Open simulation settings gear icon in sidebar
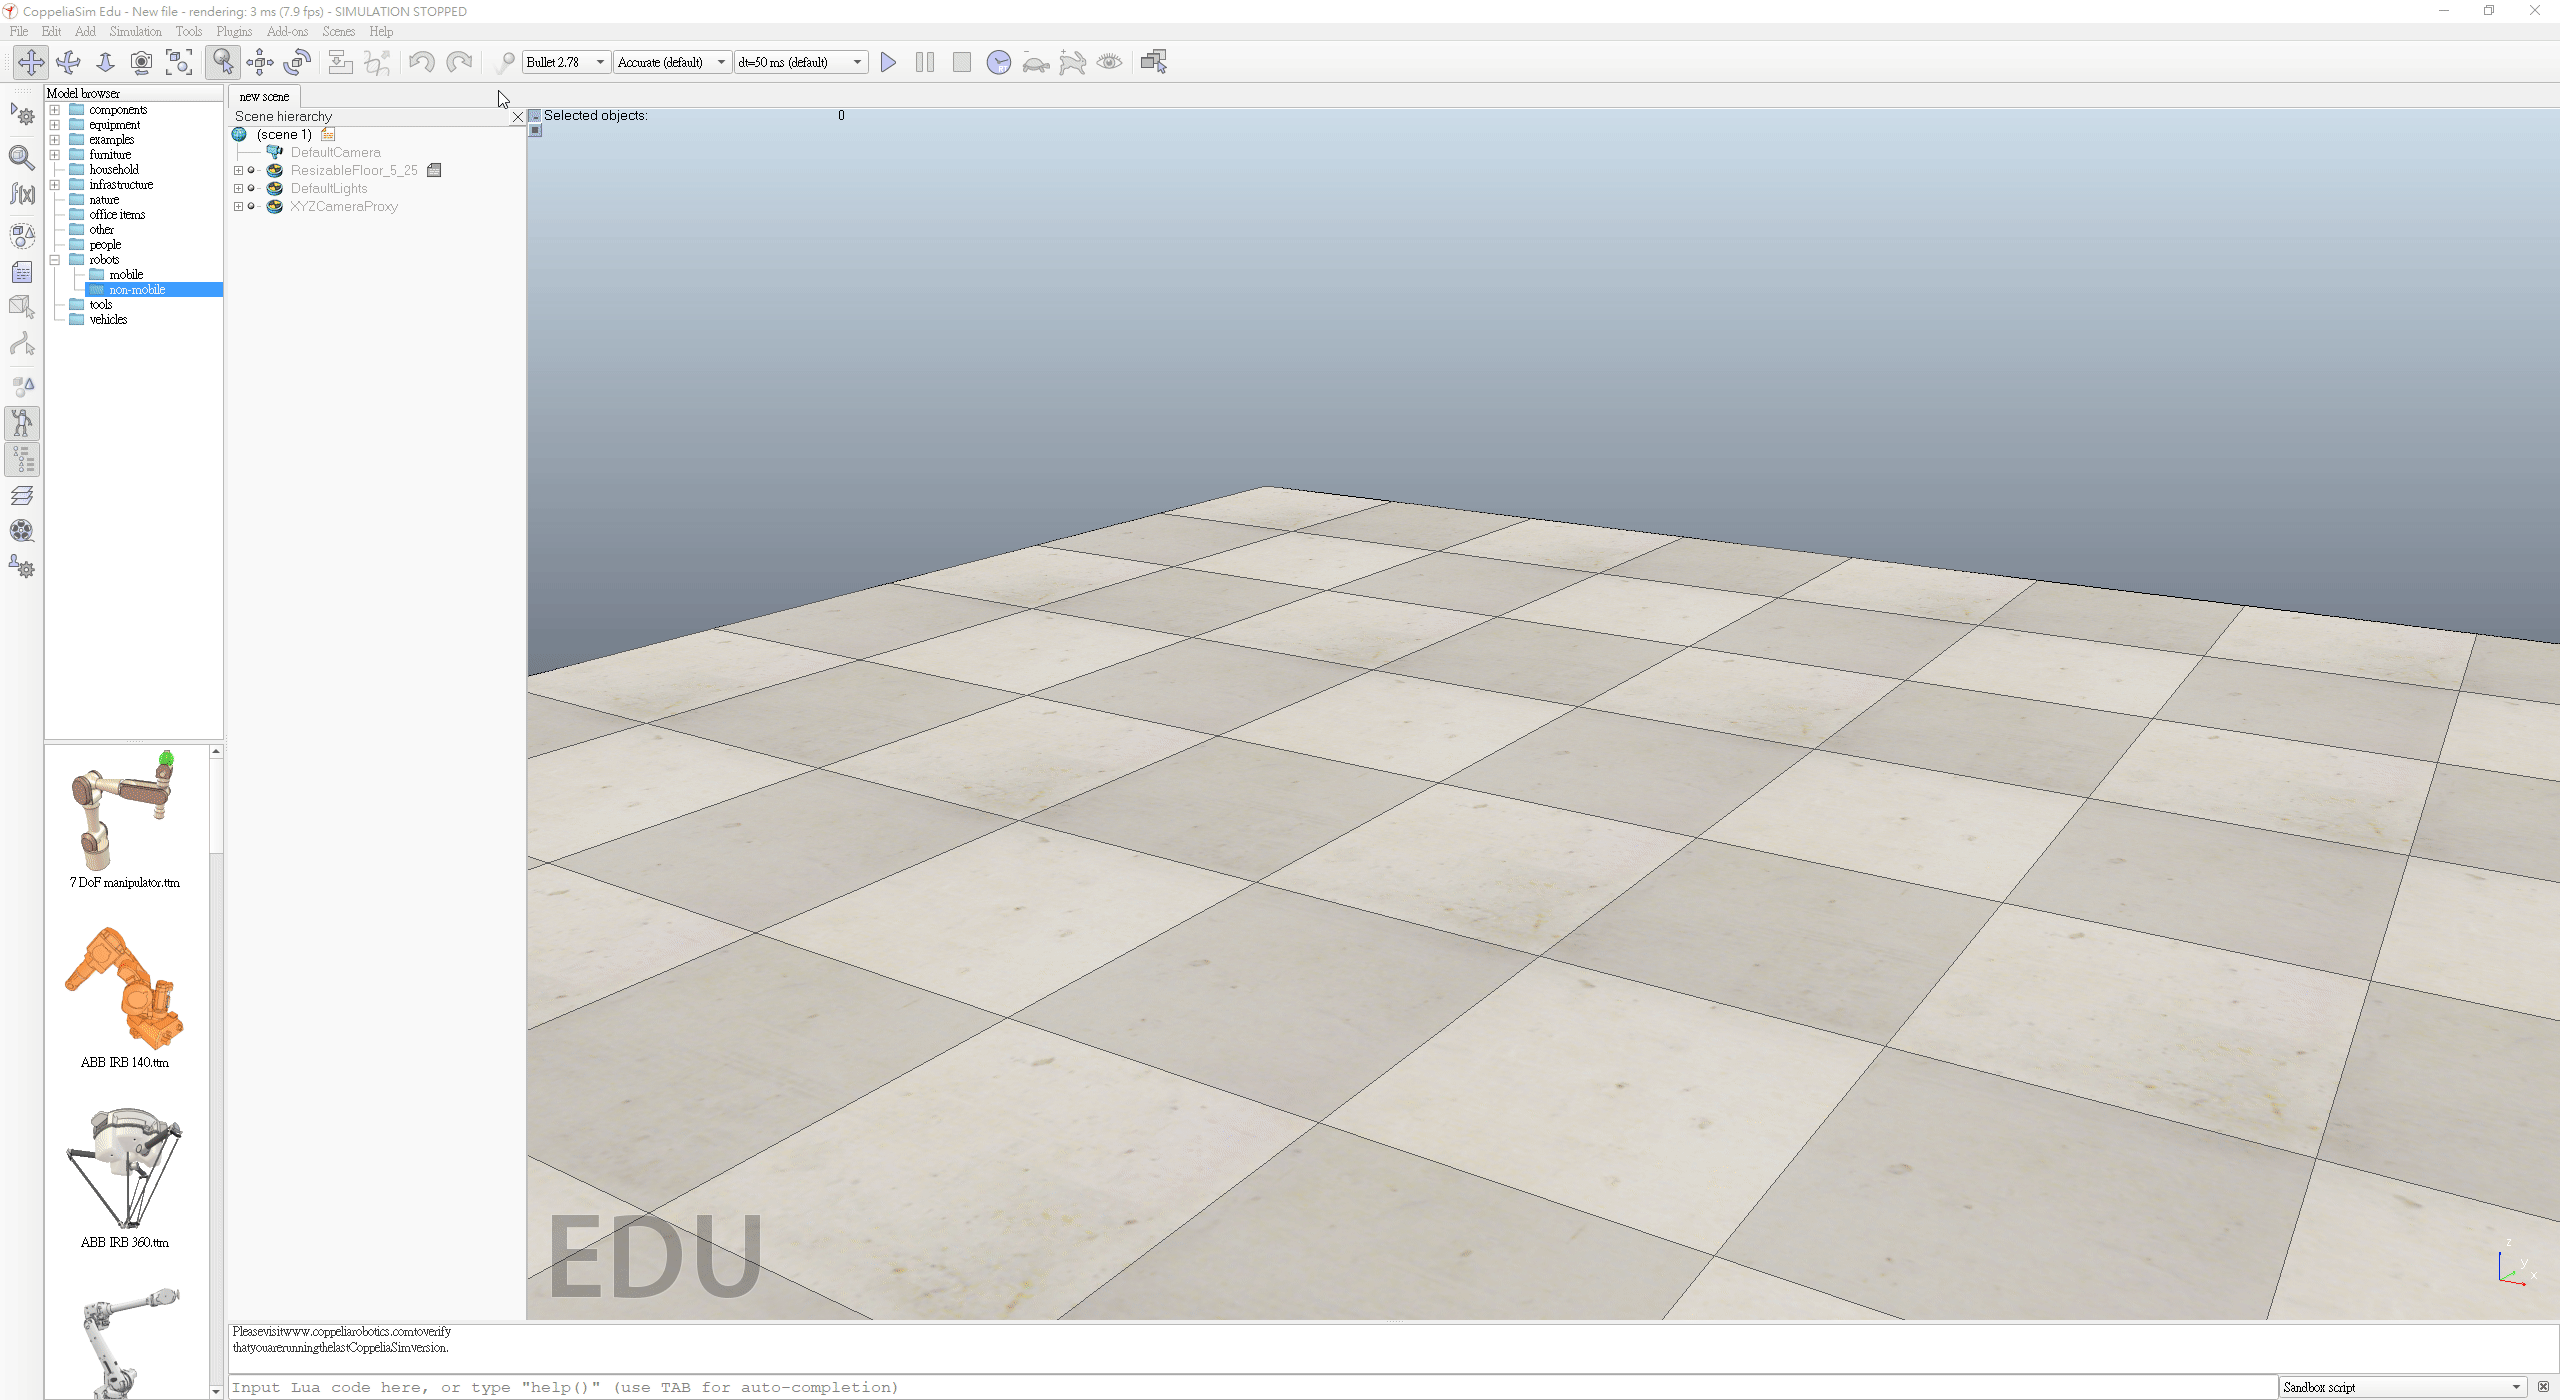The image size is (2560, 1400). click(22, 115)
